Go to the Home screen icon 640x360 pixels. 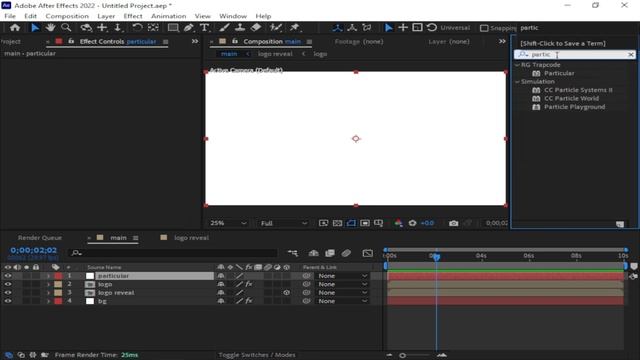pos(15,28)
